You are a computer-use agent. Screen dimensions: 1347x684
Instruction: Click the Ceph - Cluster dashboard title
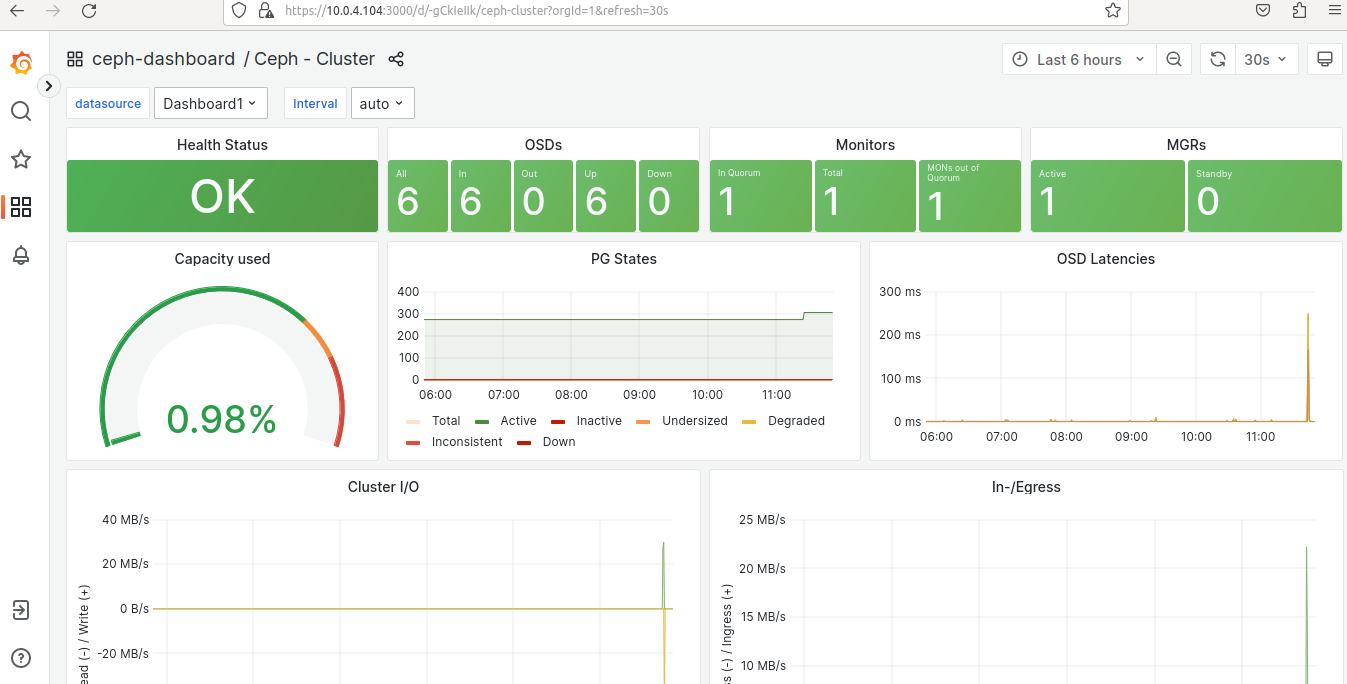tap(315, 59)
